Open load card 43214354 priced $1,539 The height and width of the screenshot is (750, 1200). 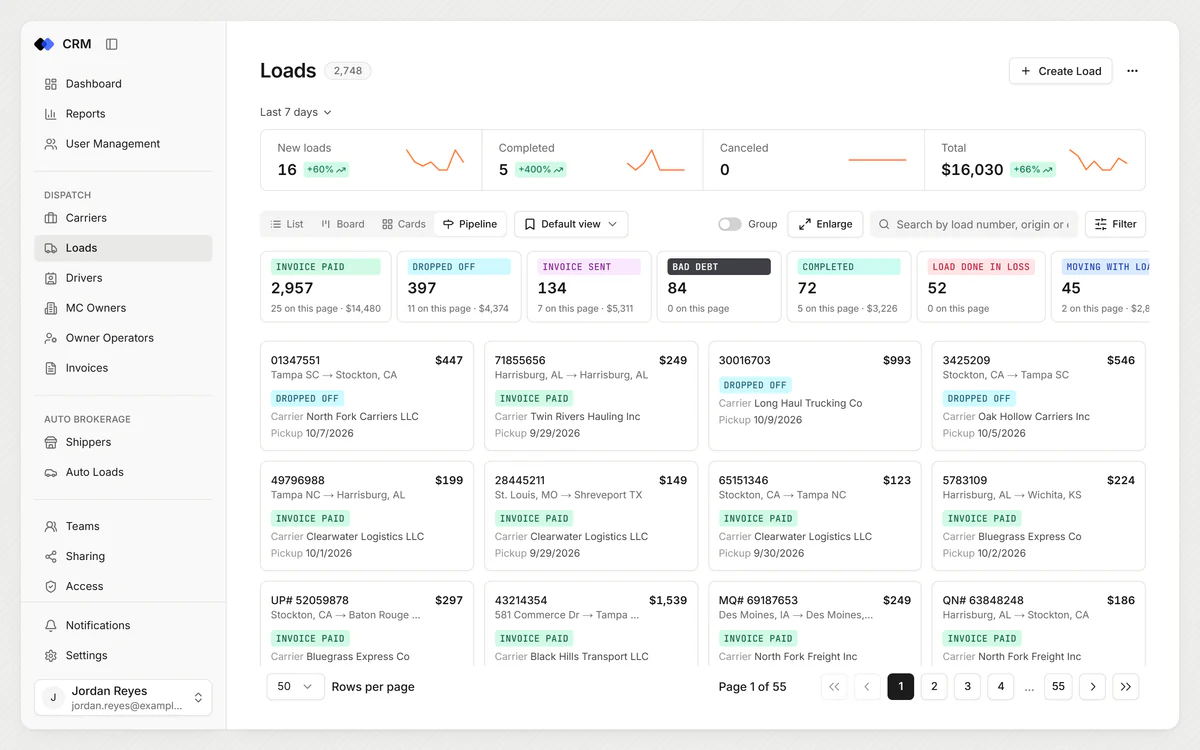591,624
